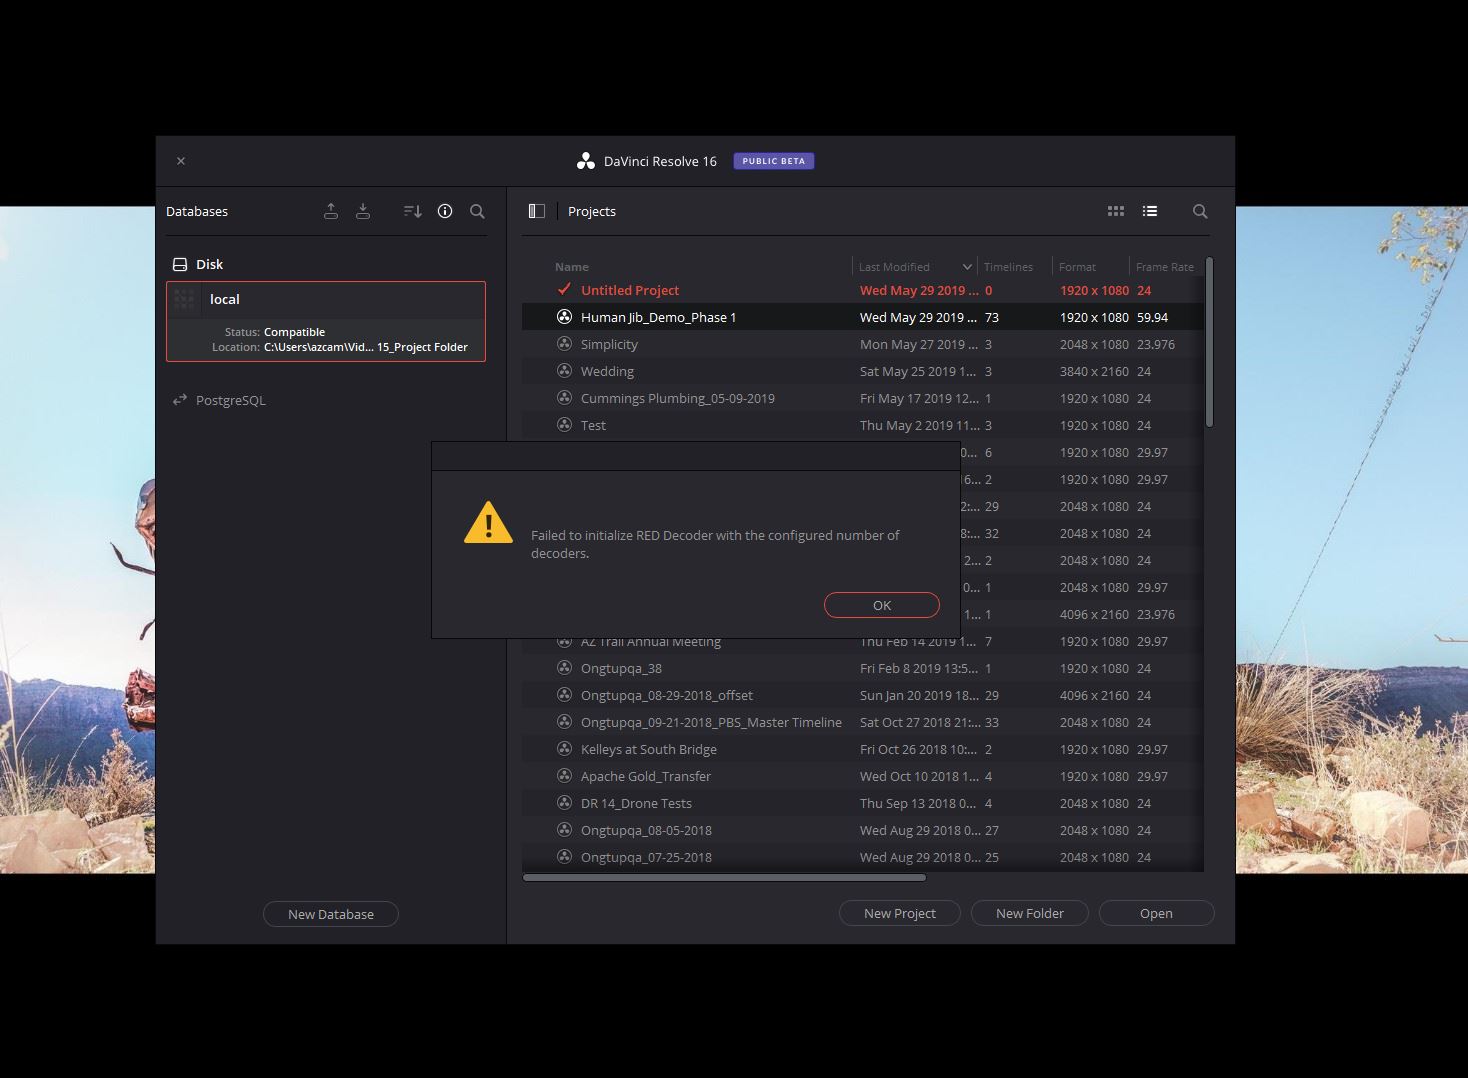Screen dimensions: 1468x1078
Task: Click the Disk database category
Action: (198, 264)
